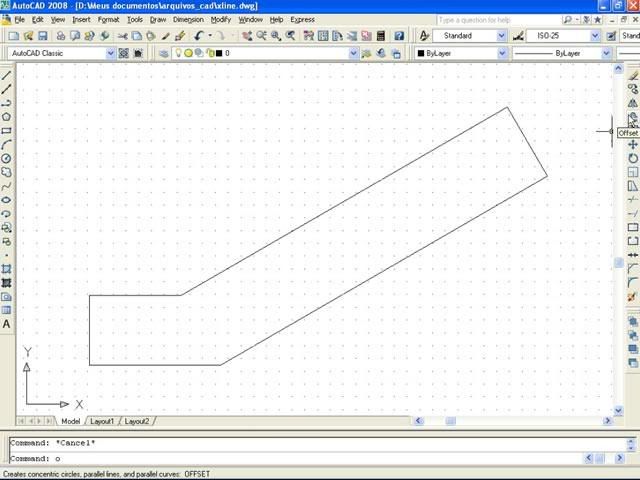Image resolution: width=640 pixels, height=480 pixels.
Task: Select the Model tab
Action: click(71, 421)
